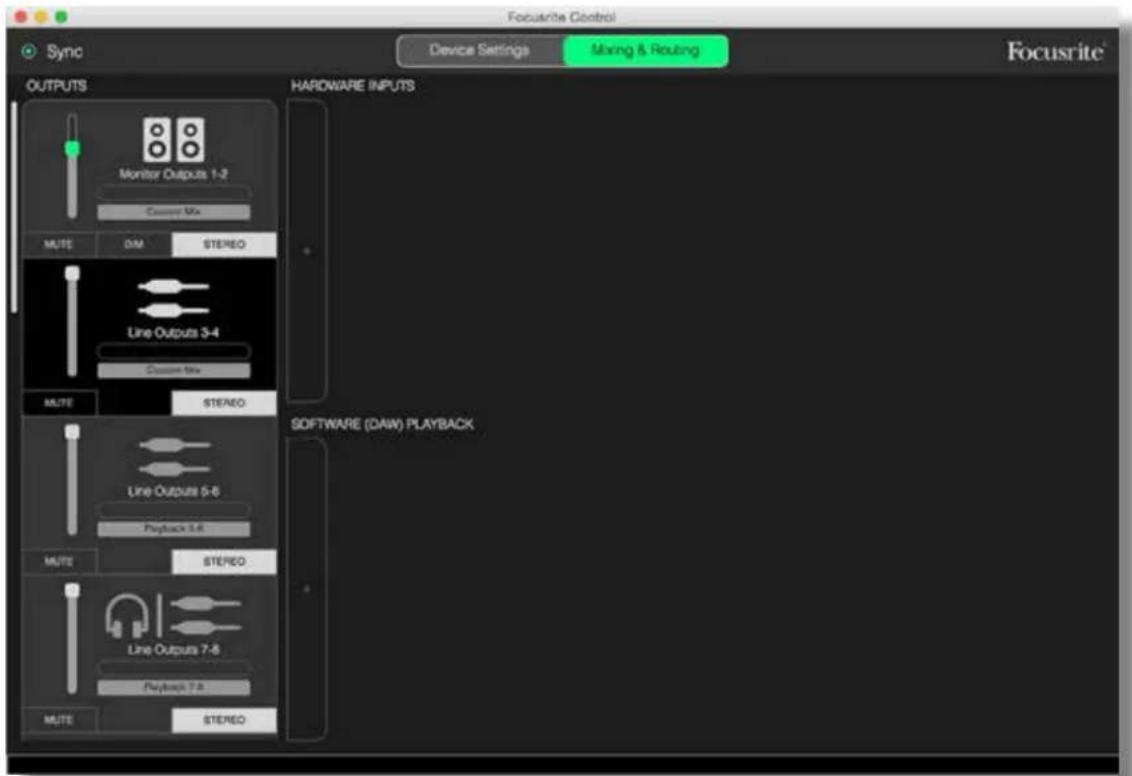
Task: Toggle STEREO on Line Outputs 7-8
Action: coord(224,720)
